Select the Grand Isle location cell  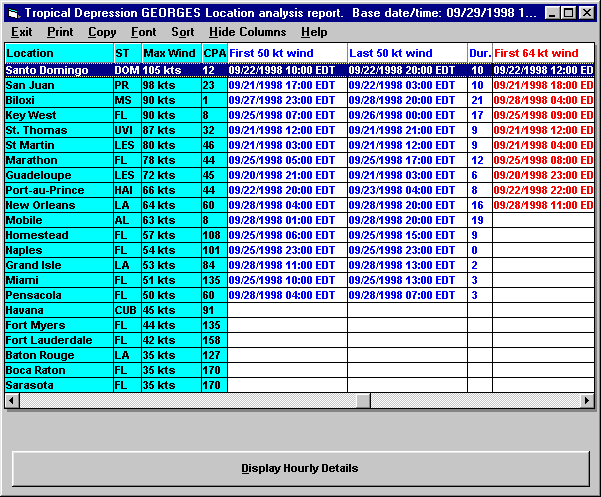(59, 265)
